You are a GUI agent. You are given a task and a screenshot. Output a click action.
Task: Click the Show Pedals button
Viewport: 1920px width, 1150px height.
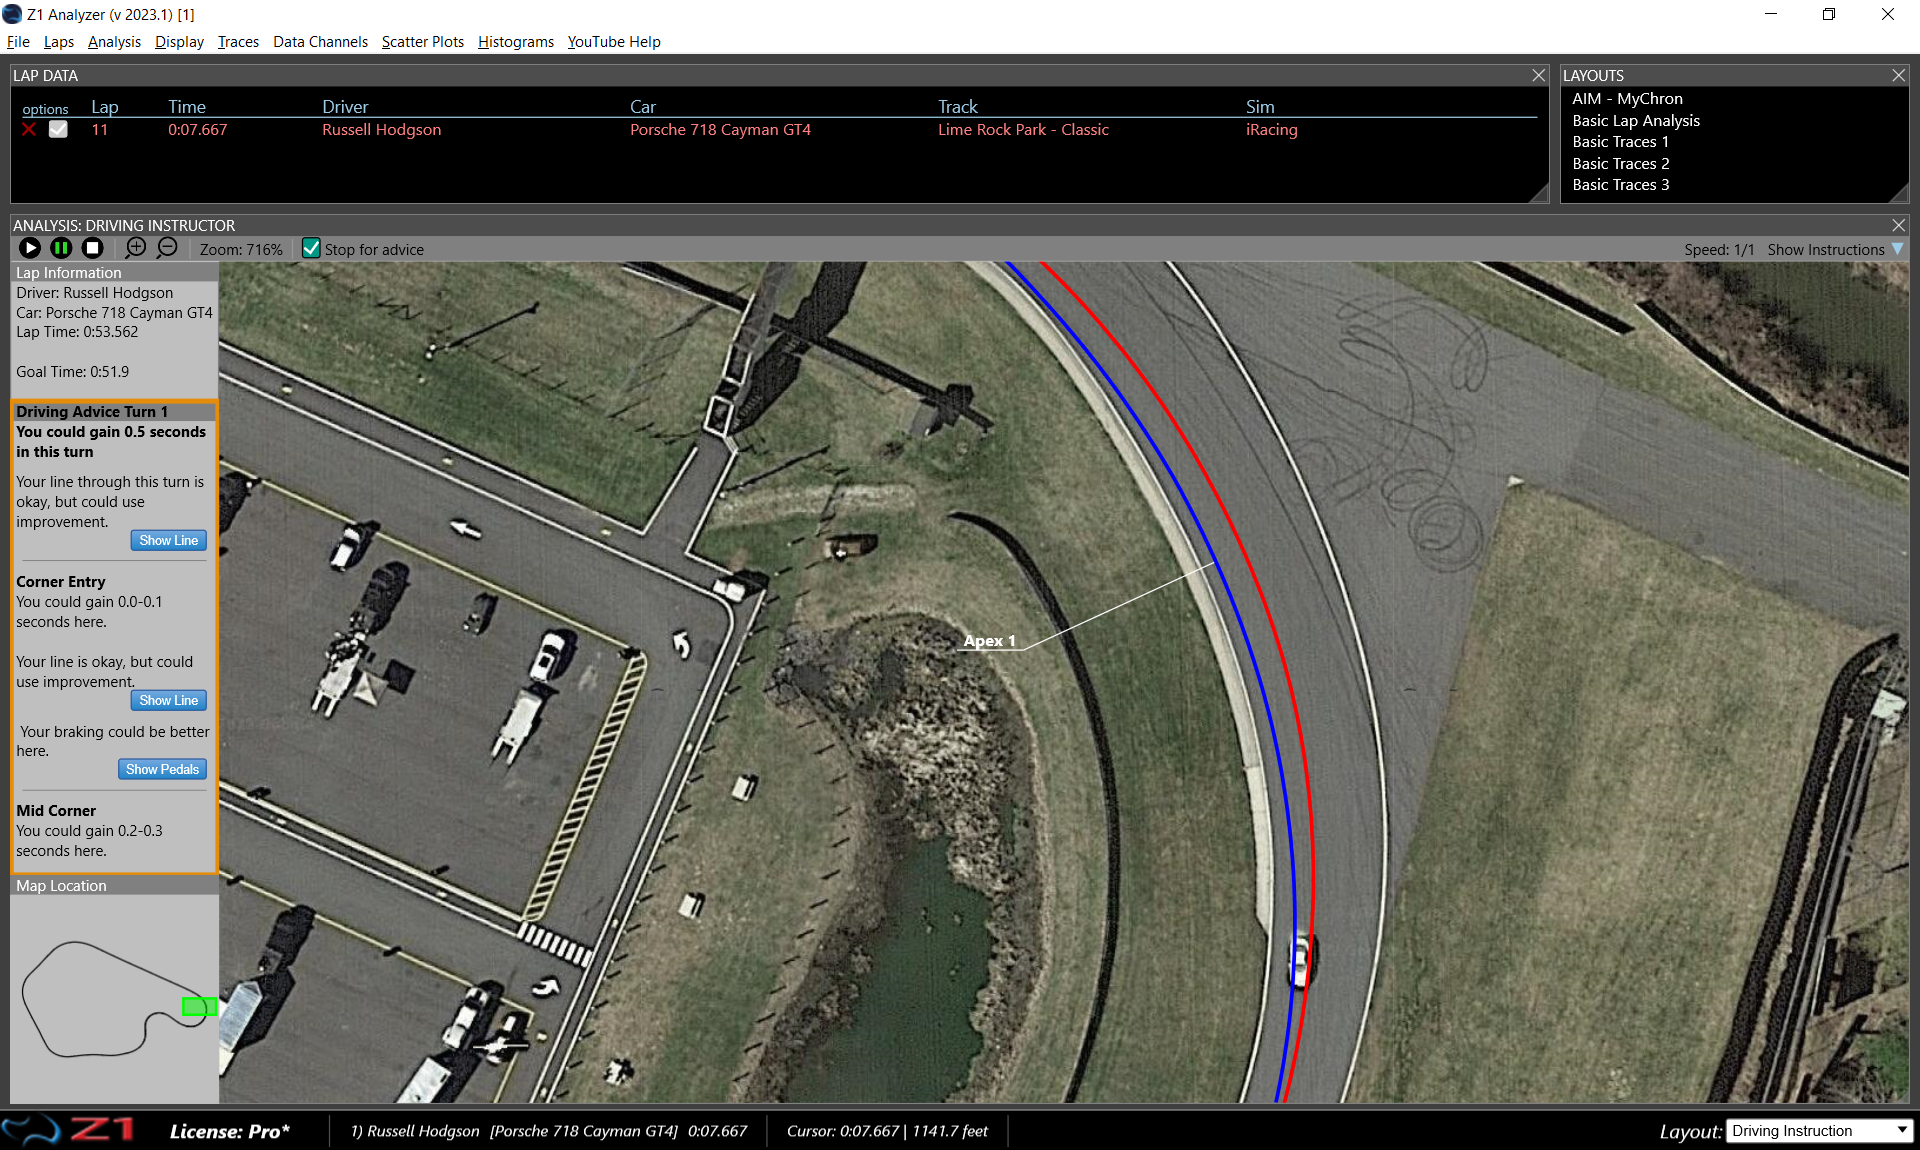(162, 769)
